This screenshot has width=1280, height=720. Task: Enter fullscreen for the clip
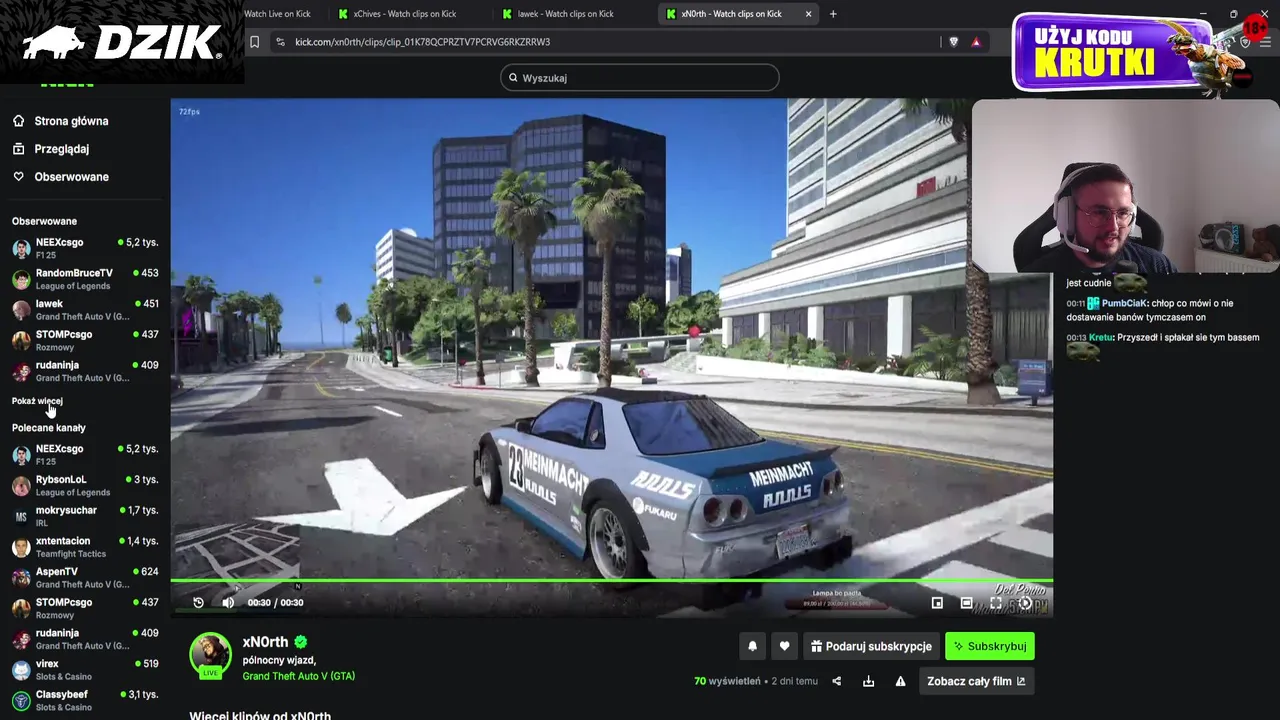(x=996, y=603)
